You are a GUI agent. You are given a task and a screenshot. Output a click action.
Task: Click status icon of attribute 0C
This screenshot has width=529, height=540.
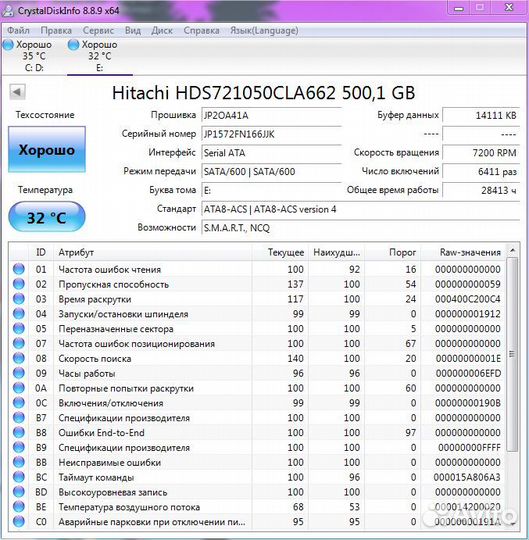coord(19,402)
